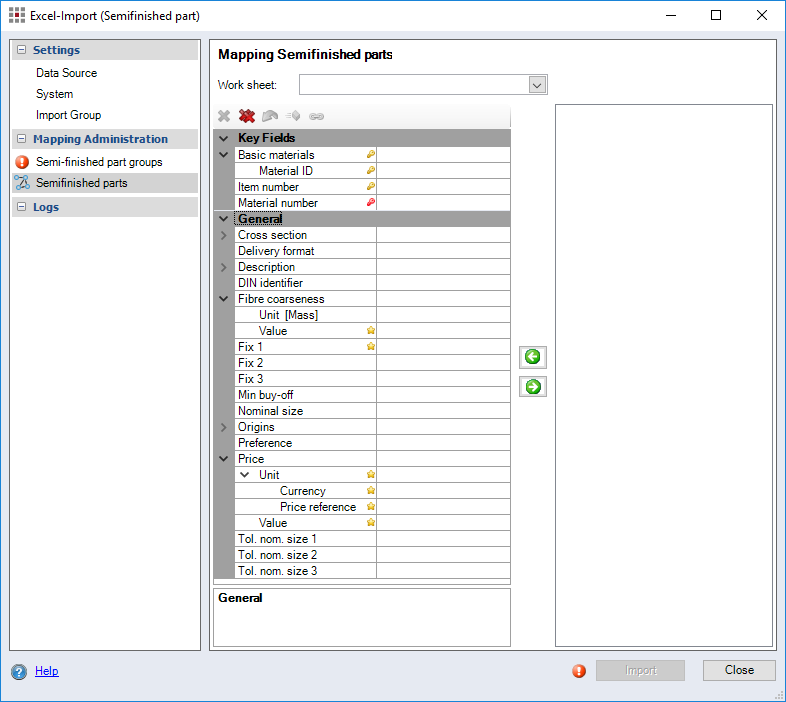Image resolution: width=786 pixels, height=702 pixels.
Task: Click the Close button
Action: [739, 670]
